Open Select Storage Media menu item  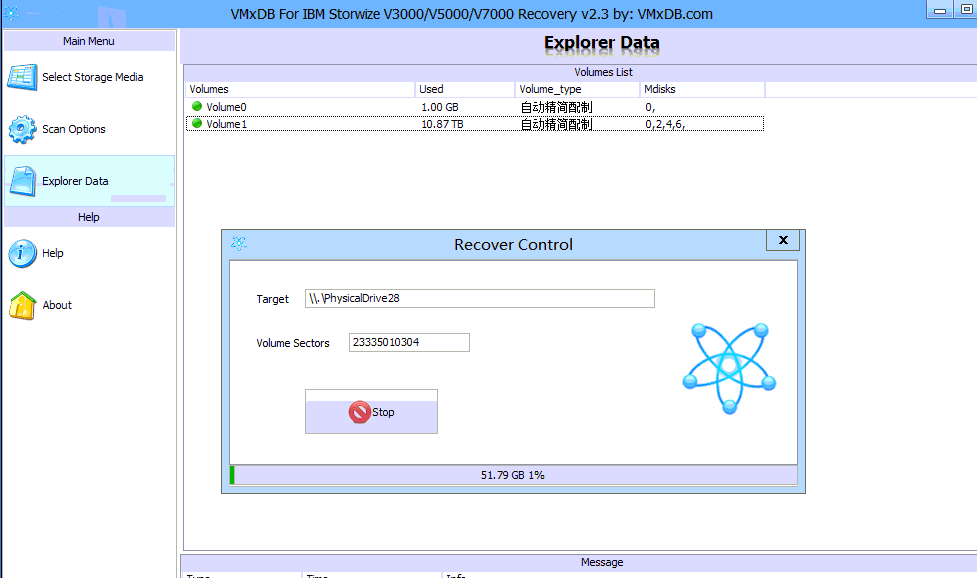89,77
